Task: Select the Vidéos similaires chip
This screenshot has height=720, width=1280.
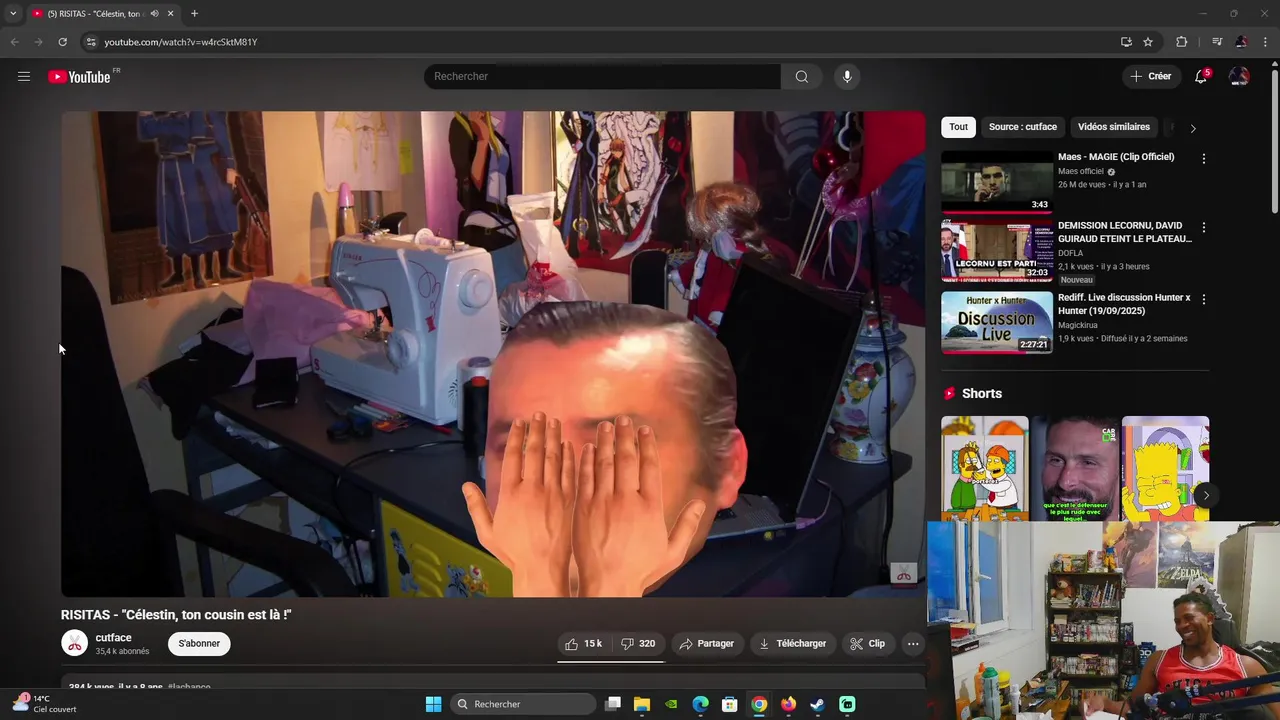Action: [x=1113, y=127]
